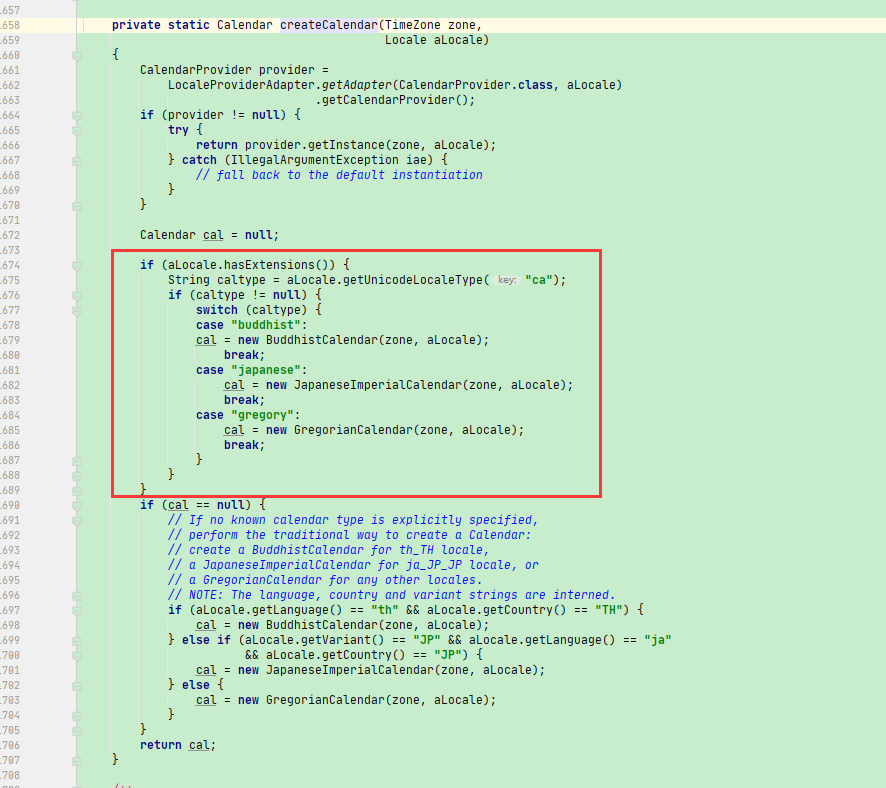Click comment 'fall back to the default instantiation'
The width and height of the screenshot is (886, 788).
tap(350, 175)
